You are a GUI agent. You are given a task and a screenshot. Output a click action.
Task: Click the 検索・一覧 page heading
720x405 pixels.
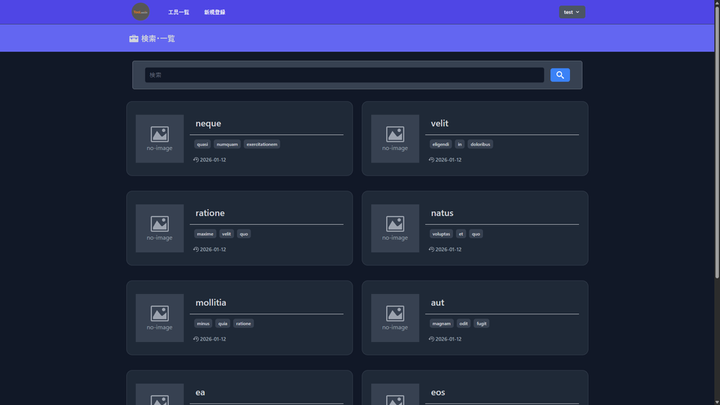coord(158,39)
